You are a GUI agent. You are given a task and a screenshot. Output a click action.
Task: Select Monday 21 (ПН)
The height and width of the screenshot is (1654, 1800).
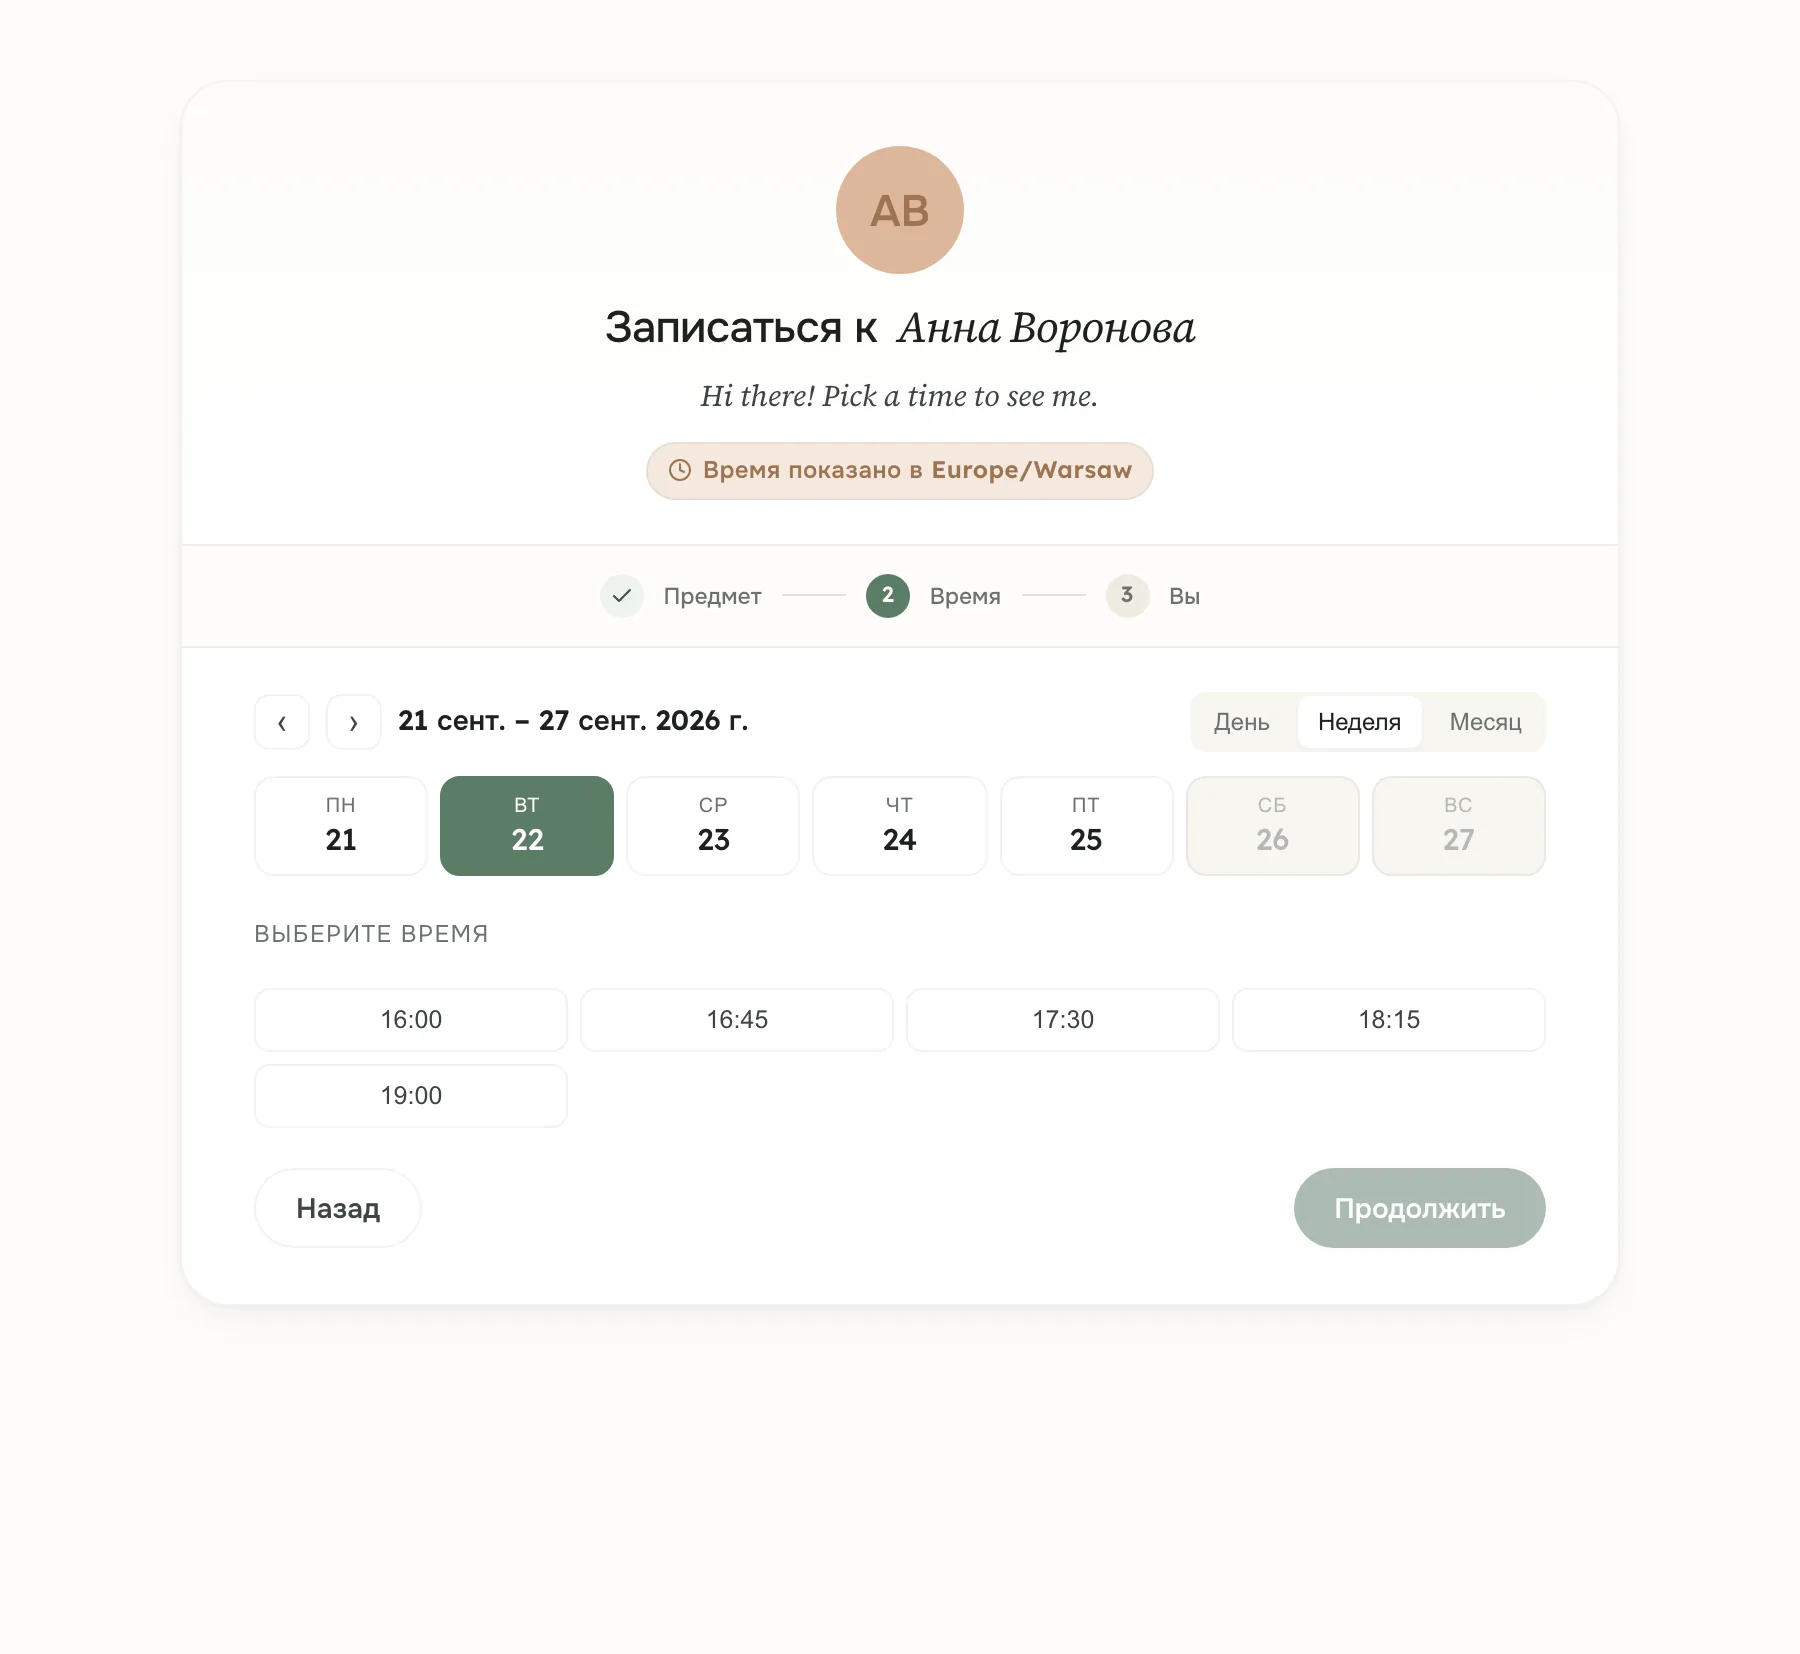pyautogui.click(x=341, y=826)
